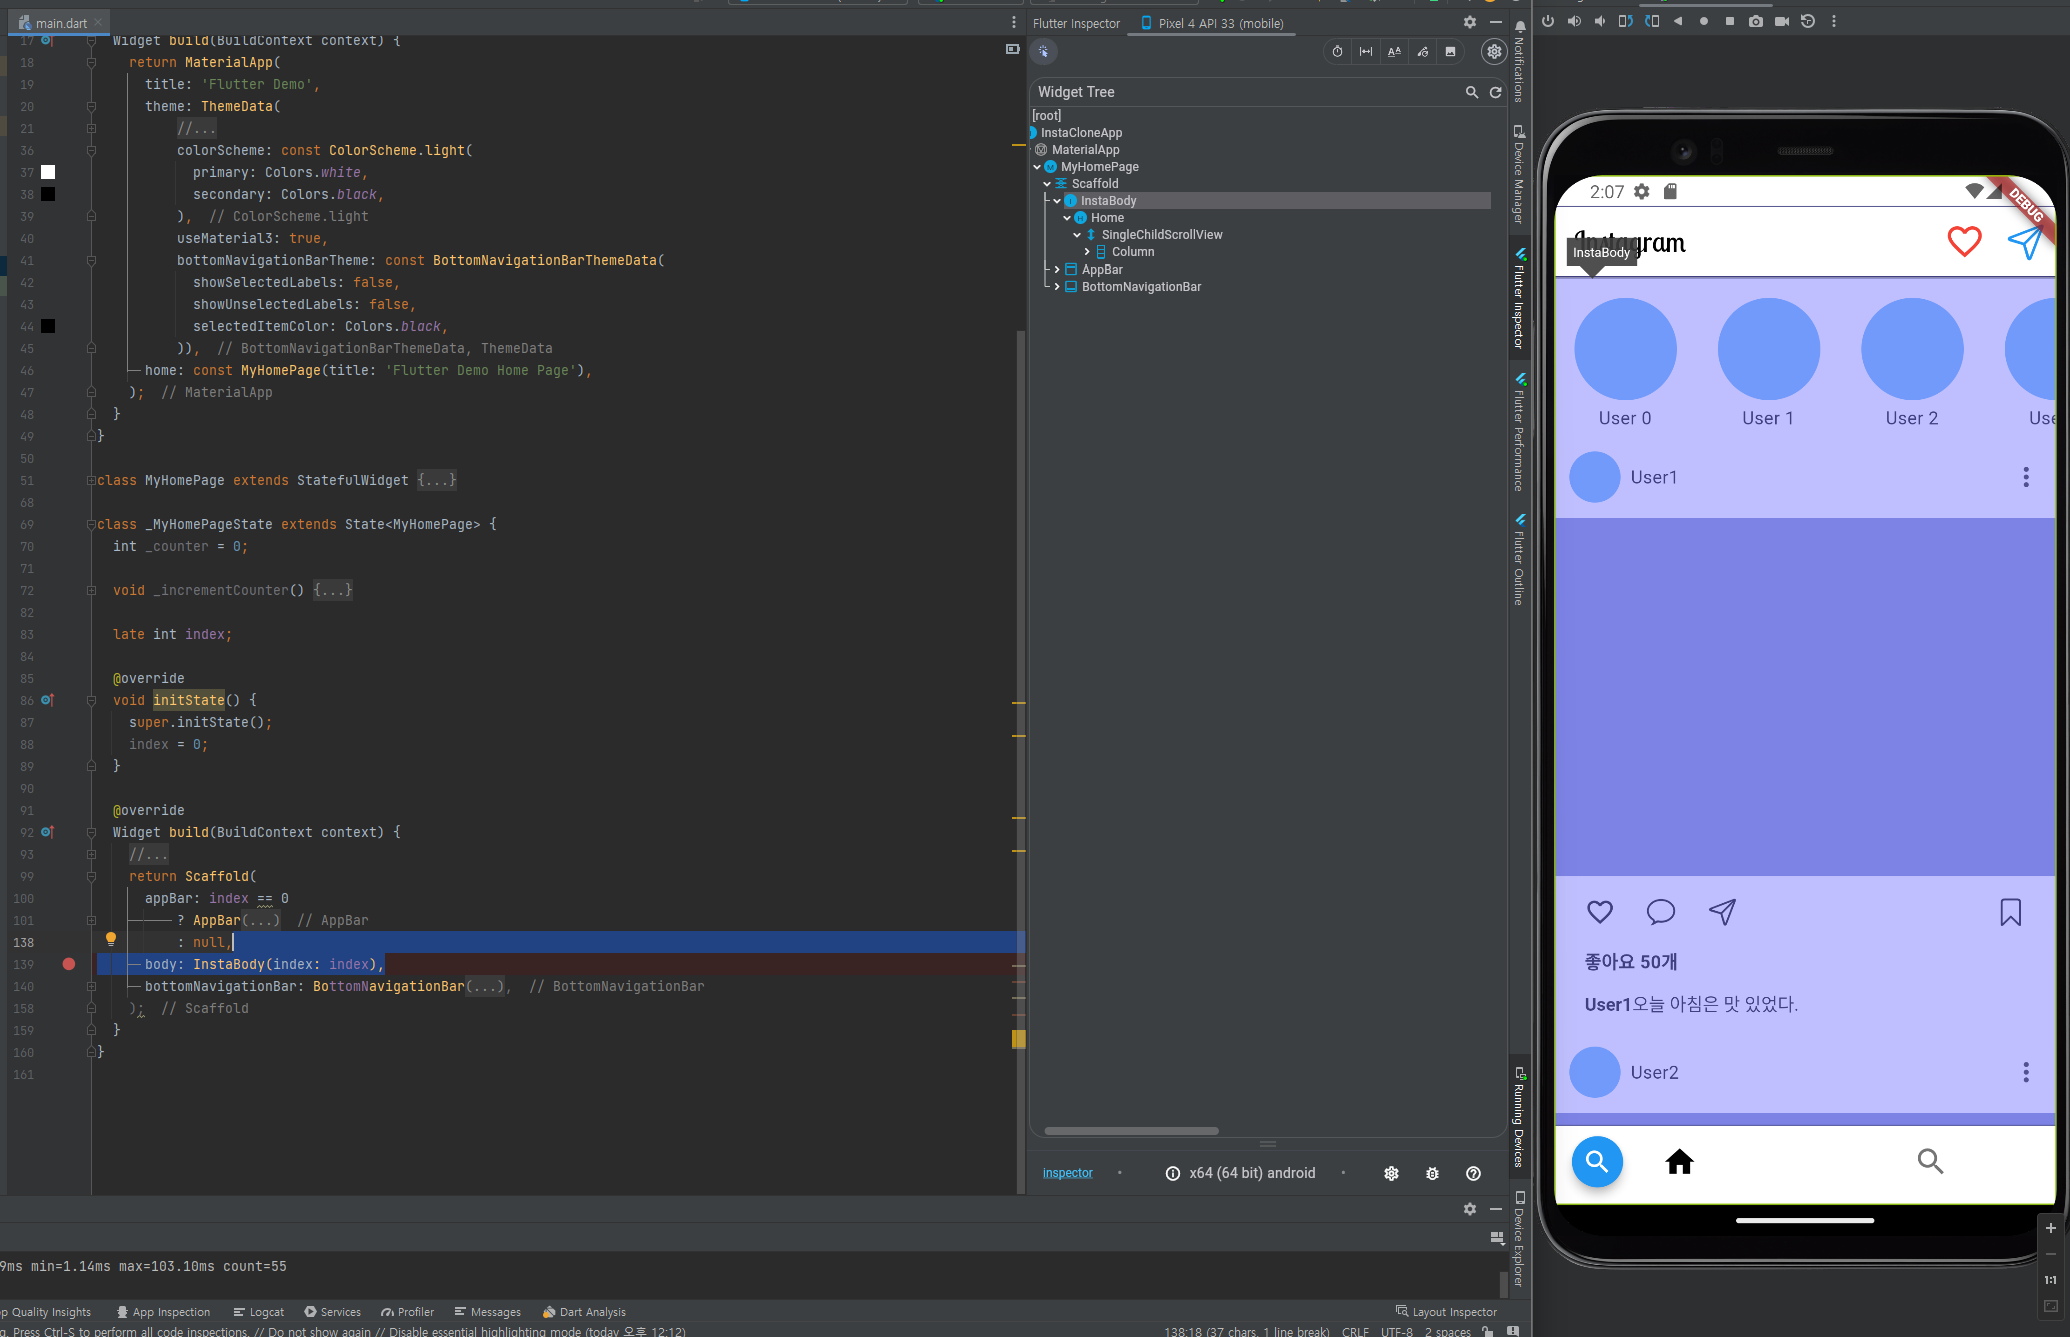2070x1337 pixels.
Task: Expand the Column tree node
Action: tap(1087, 252)
